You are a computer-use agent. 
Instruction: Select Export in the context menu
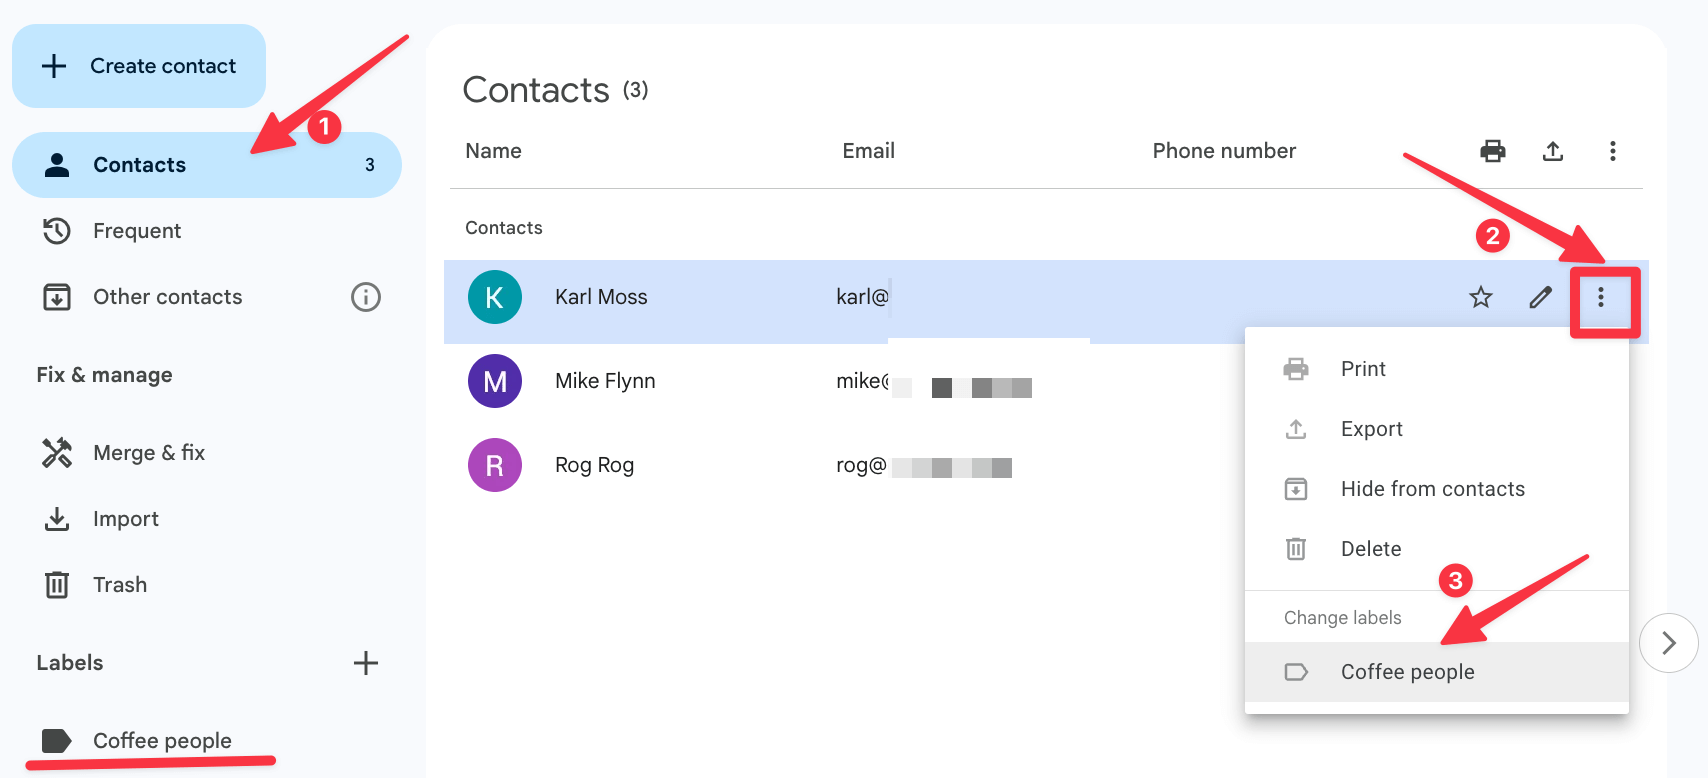(1437, 429)
